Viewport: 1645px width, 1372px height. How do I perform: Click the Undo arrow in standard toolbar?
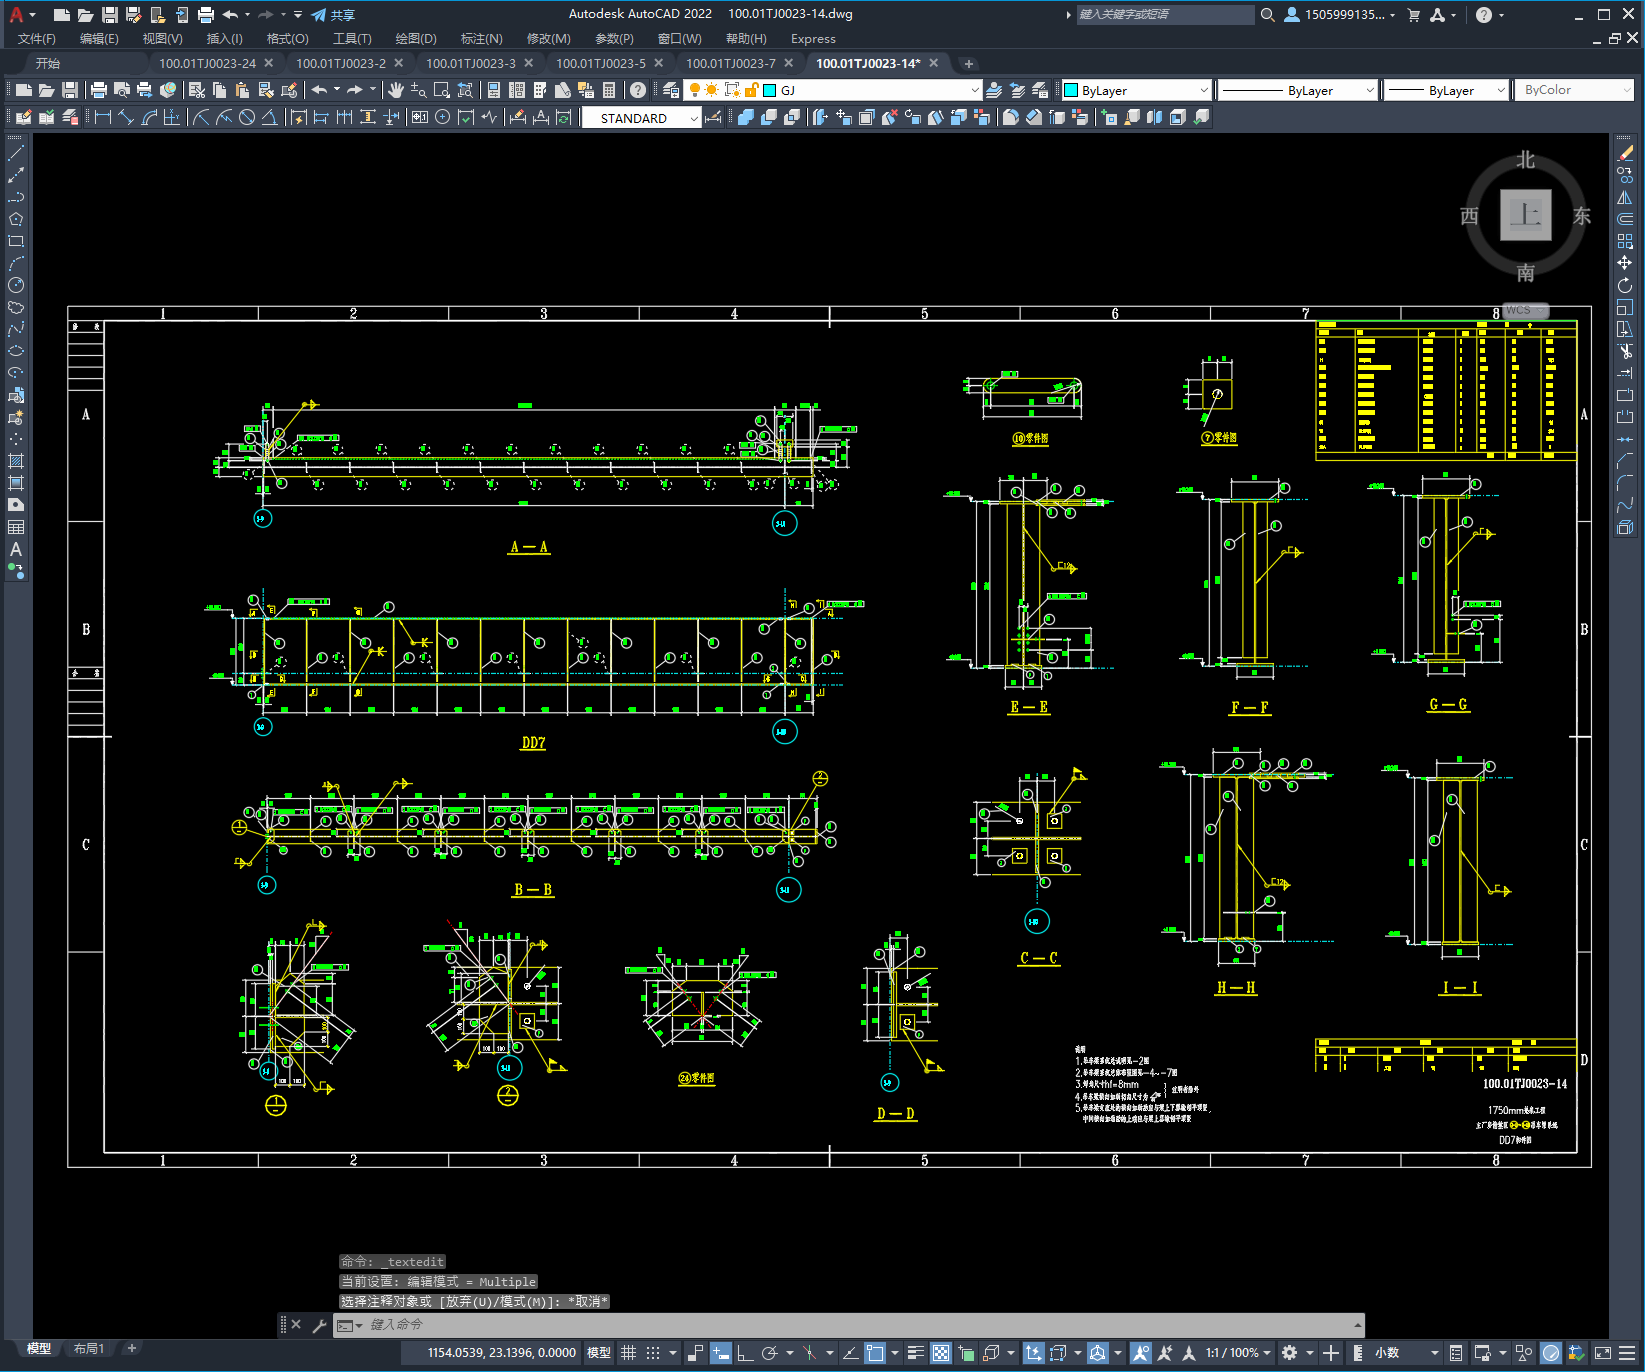[x=319, y=90]
